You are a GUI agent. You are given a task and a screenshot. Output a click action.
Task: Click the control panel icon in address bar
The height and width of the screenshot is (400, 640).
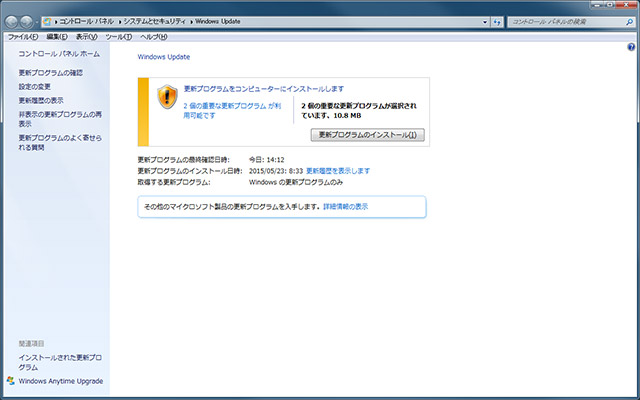tap(49, 21)
